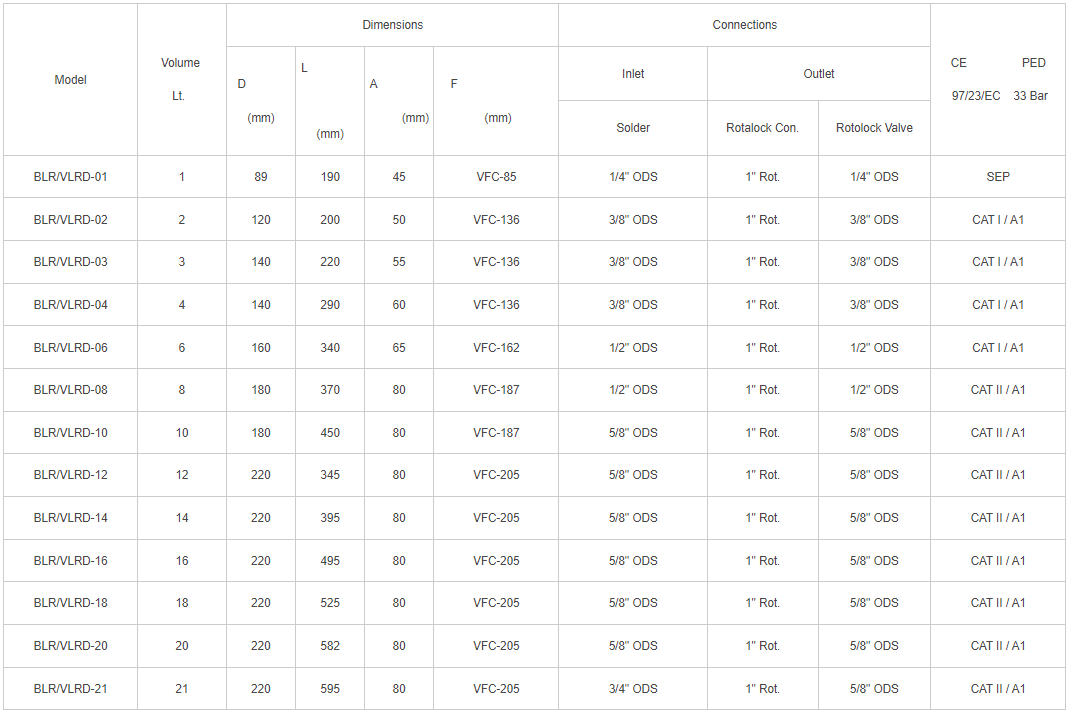
Task: Select the Volume Lt. column header
Action: (x=181, y=80)
